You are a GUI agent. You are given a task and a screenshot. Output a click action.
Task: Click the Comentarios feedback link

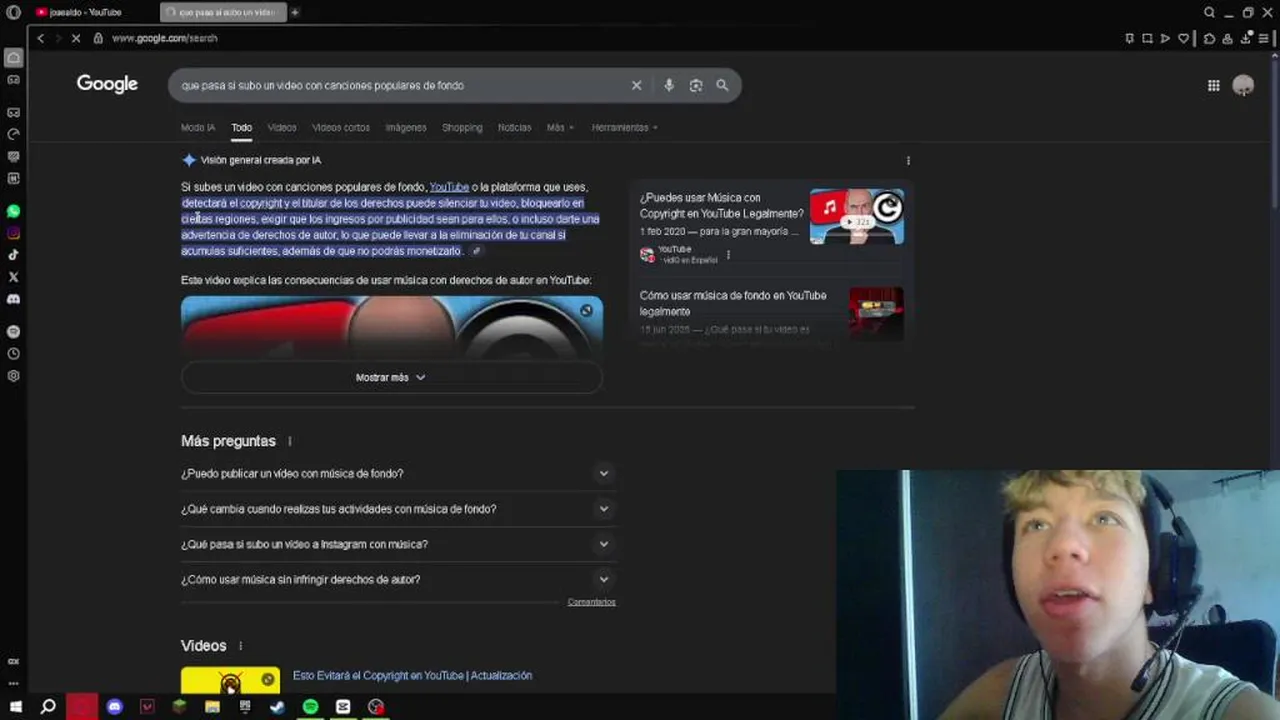point(591,602)
